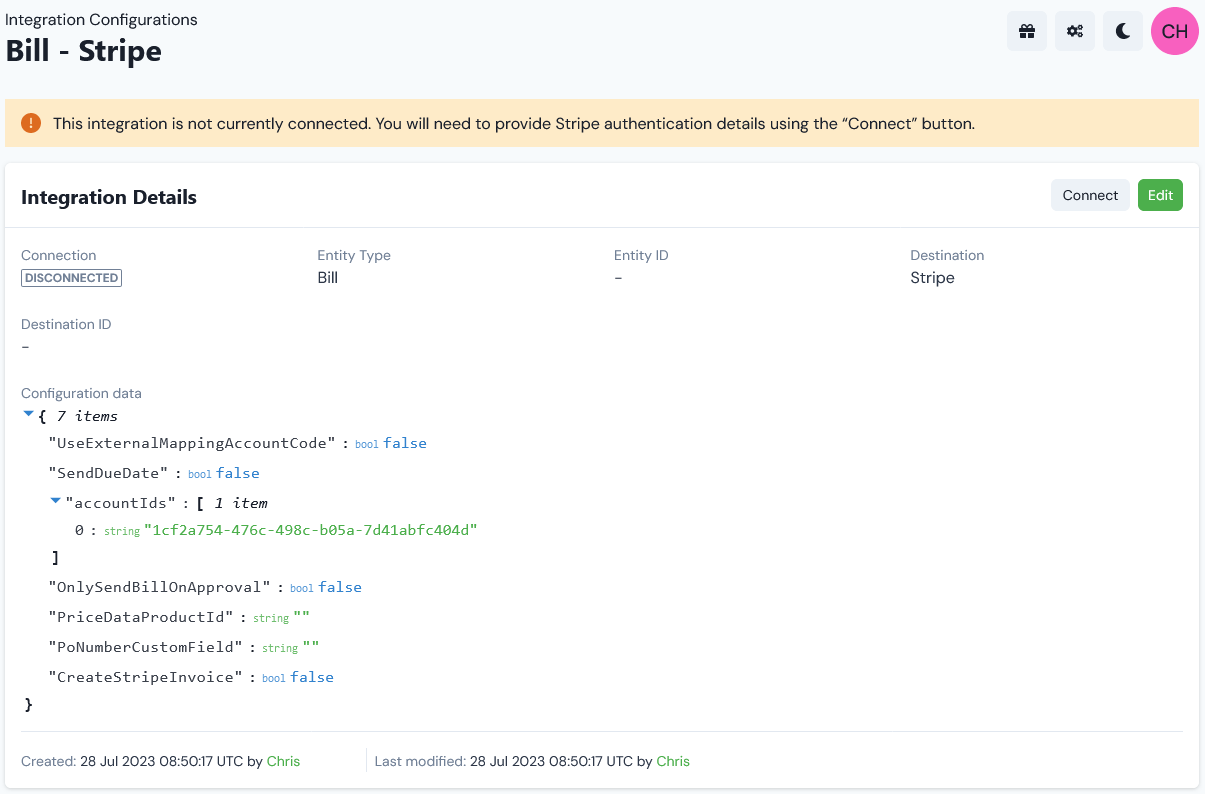1205x794 pixels.
Task: Click the Destination ID label
Action: point(66,324)
